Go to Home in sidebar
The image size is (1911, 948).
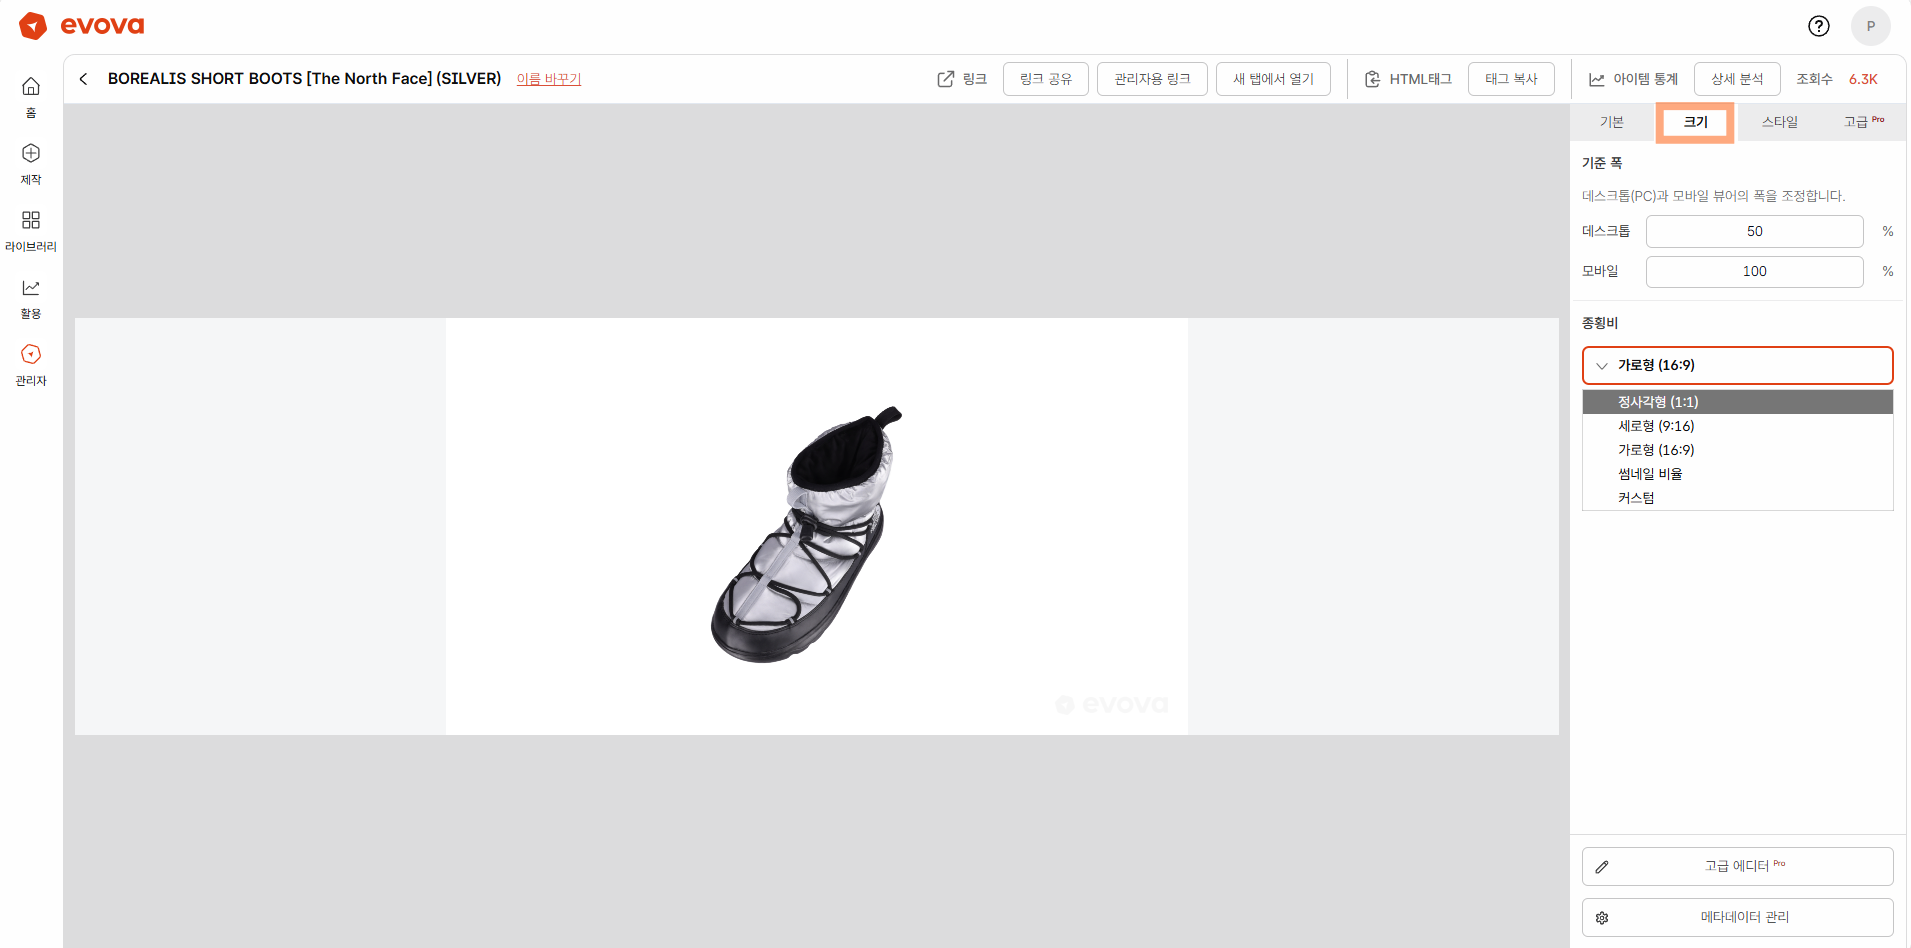coord(31,96)
